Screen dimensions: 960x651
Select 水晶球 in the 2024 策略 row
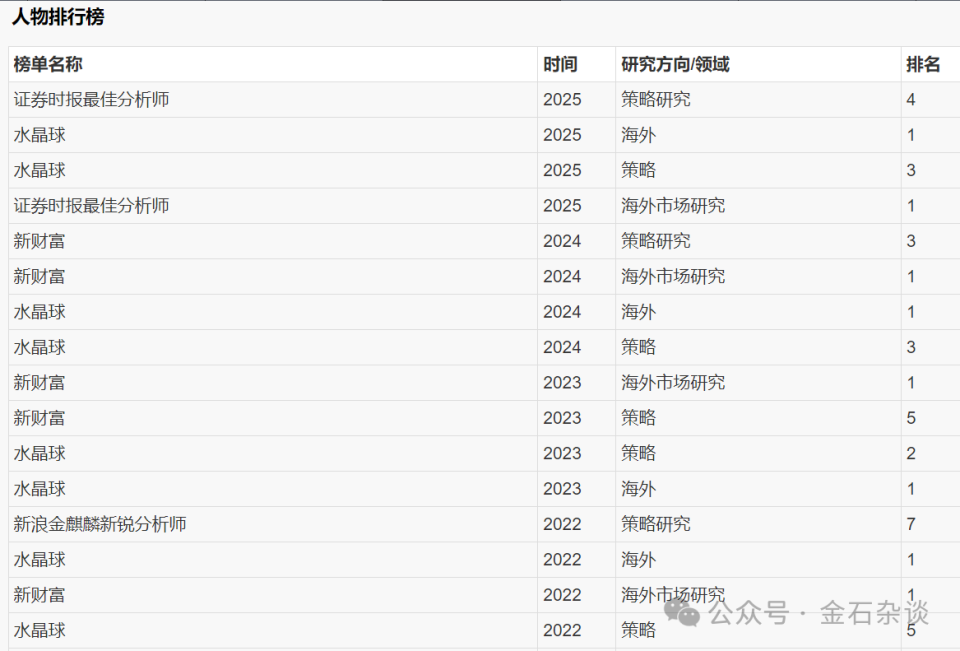39,347
